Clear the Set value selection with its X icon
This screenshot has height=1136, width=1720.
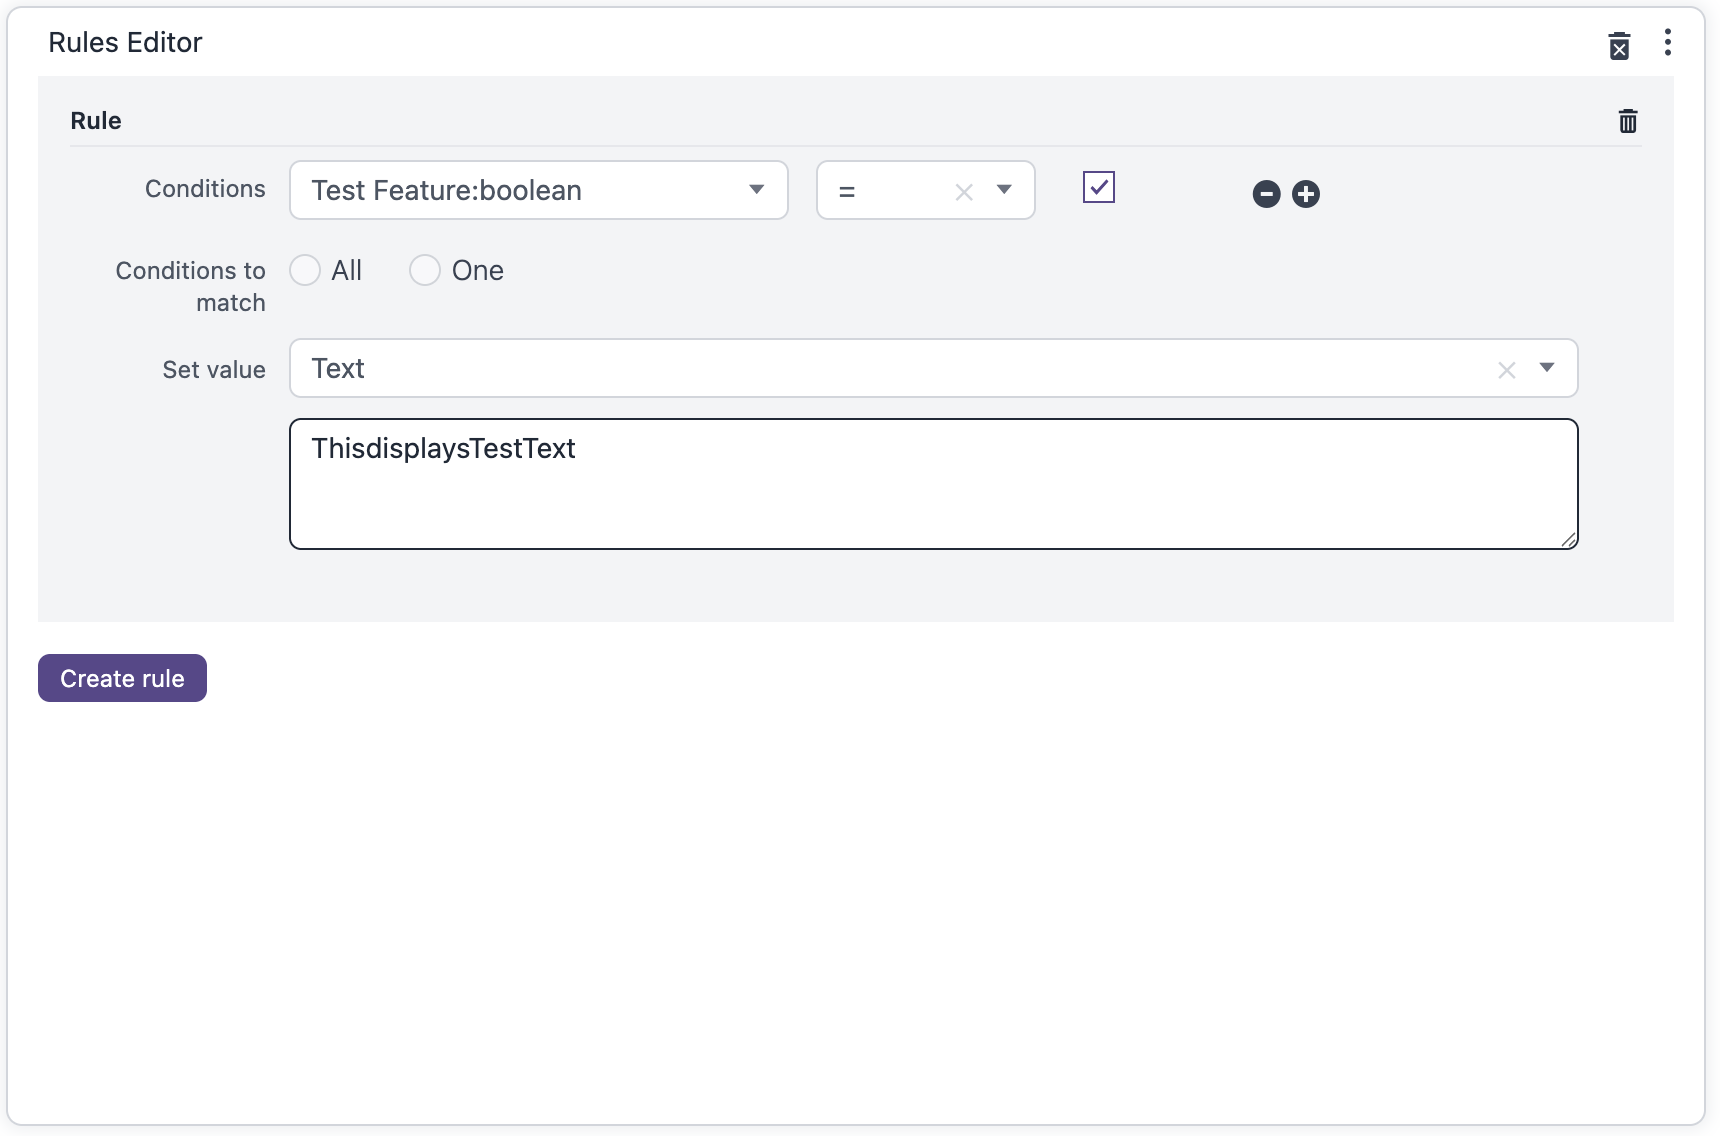pyautogui.click(x=1507, y=369)
